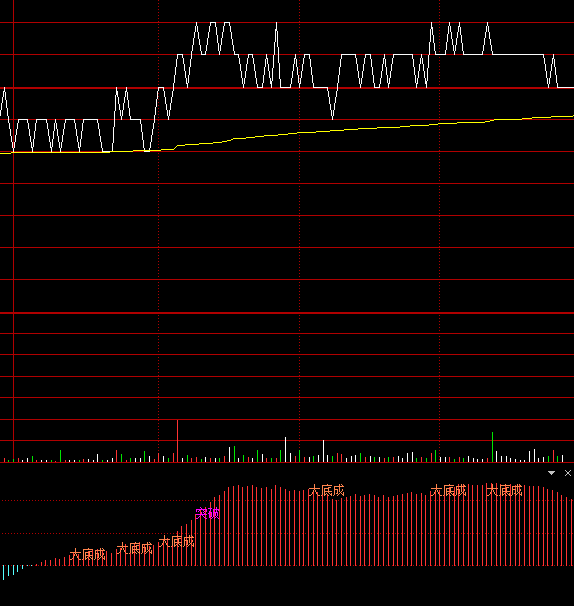Open the indicator panel dropdown triangle

pyautogui.click(x=551, y=473)
